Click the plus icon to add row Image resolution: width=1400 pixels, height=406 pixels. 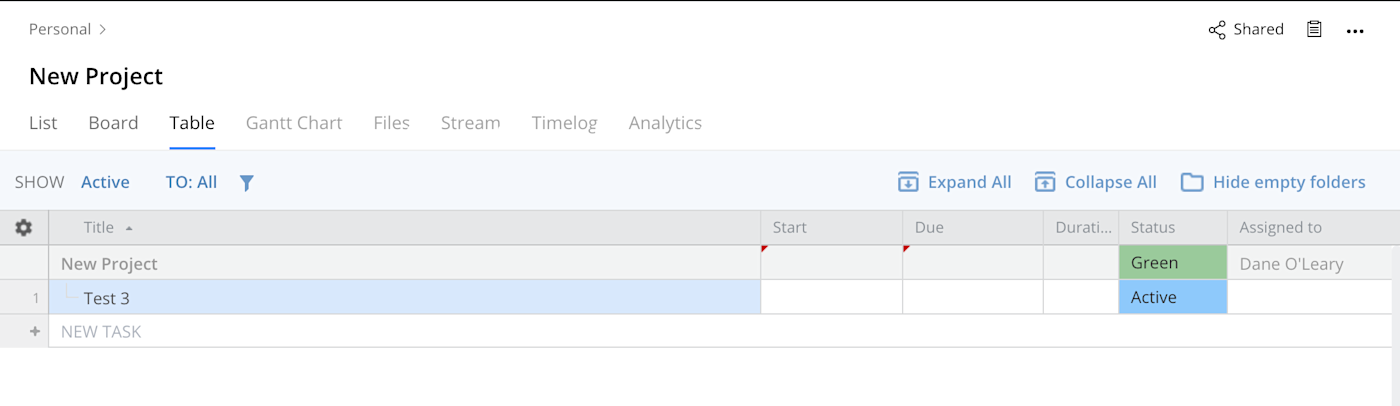coord(35,331)
